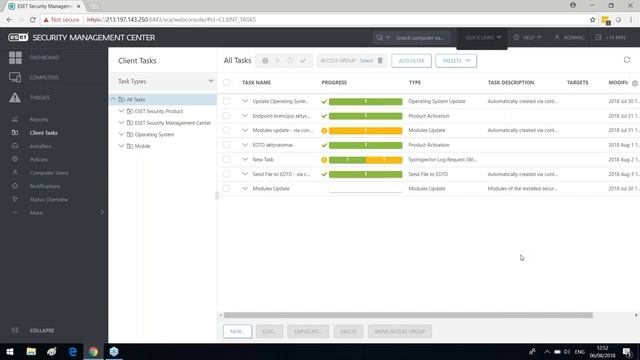640x360 pixels.
Task: Open Windows Start menu
Action: tap(10, 351)
